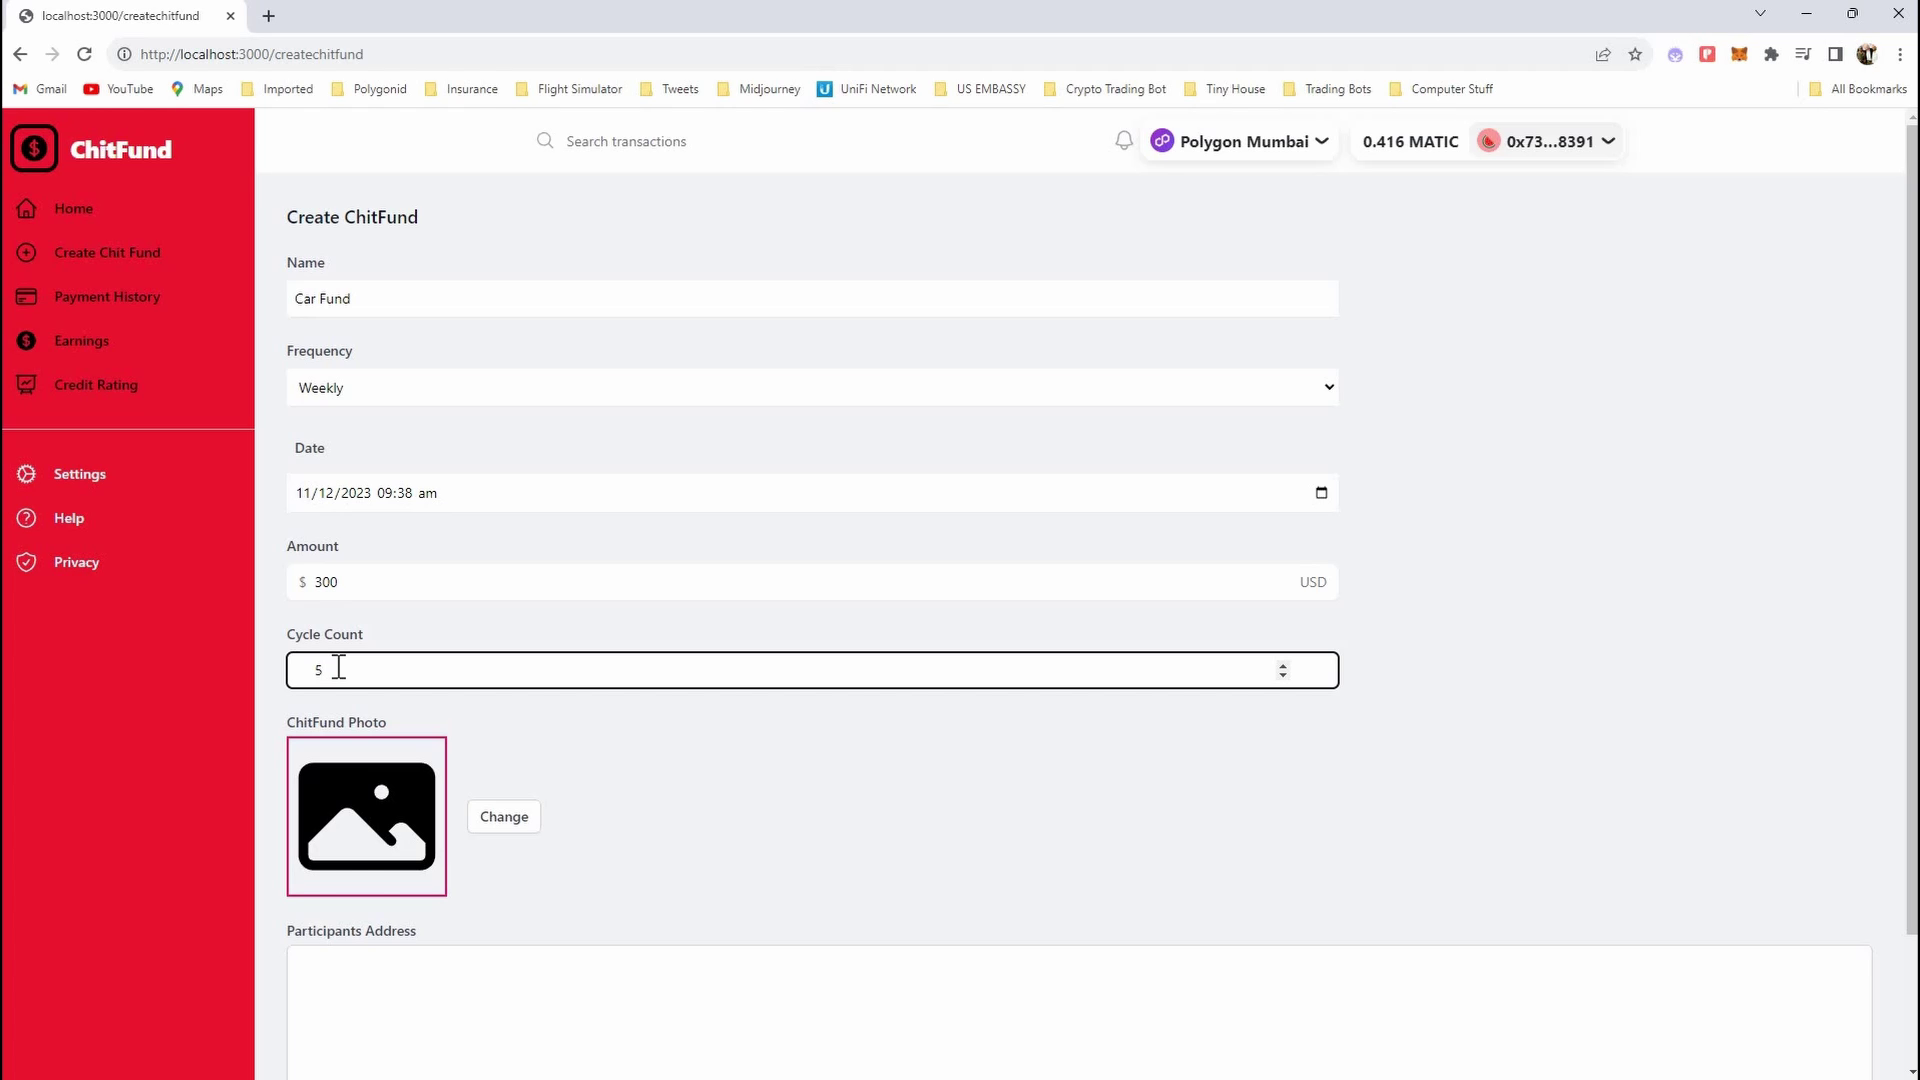The width and height of the screenshot is (1920, 1080).
Task: Click the Credit Rating chart icon
Action: (27, 385)
